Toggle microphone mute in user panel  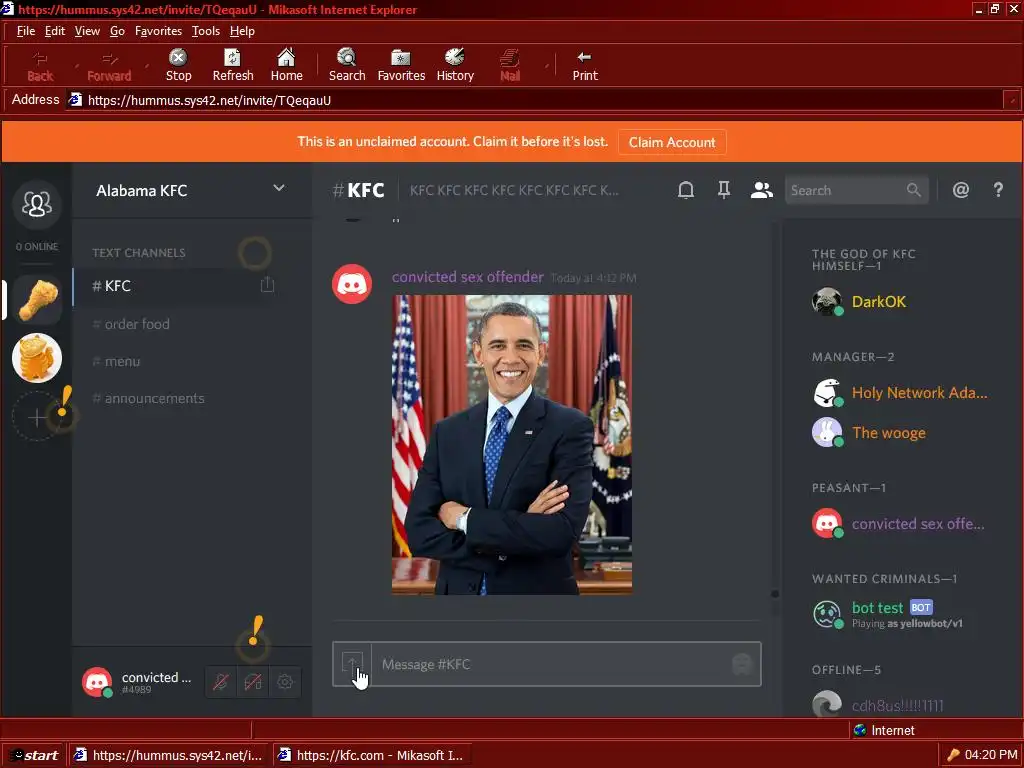[221, 682]
